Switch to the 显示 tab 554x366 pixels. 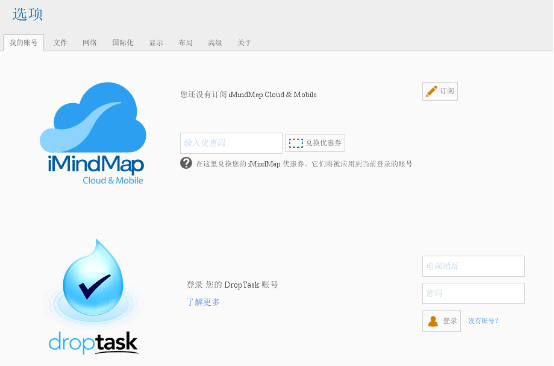(x=156, y=43)
